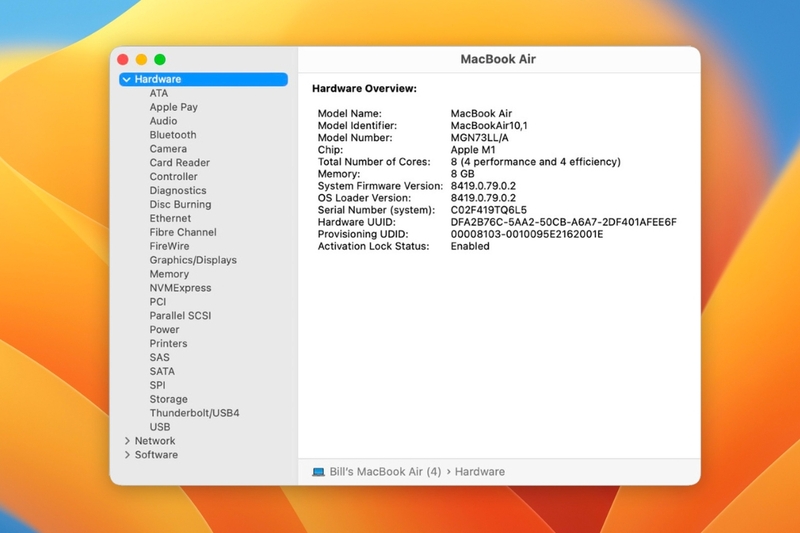The image size is (800, 533).
Task: Select ATA in the sidebar
Action: coord(159,93)
